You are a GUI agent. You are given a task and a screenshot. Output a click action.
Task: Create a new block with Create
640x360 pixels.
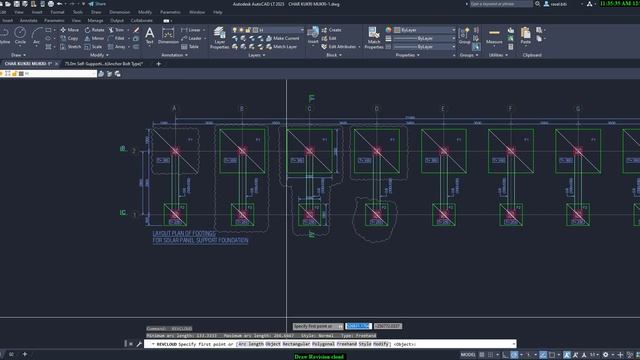331,30
